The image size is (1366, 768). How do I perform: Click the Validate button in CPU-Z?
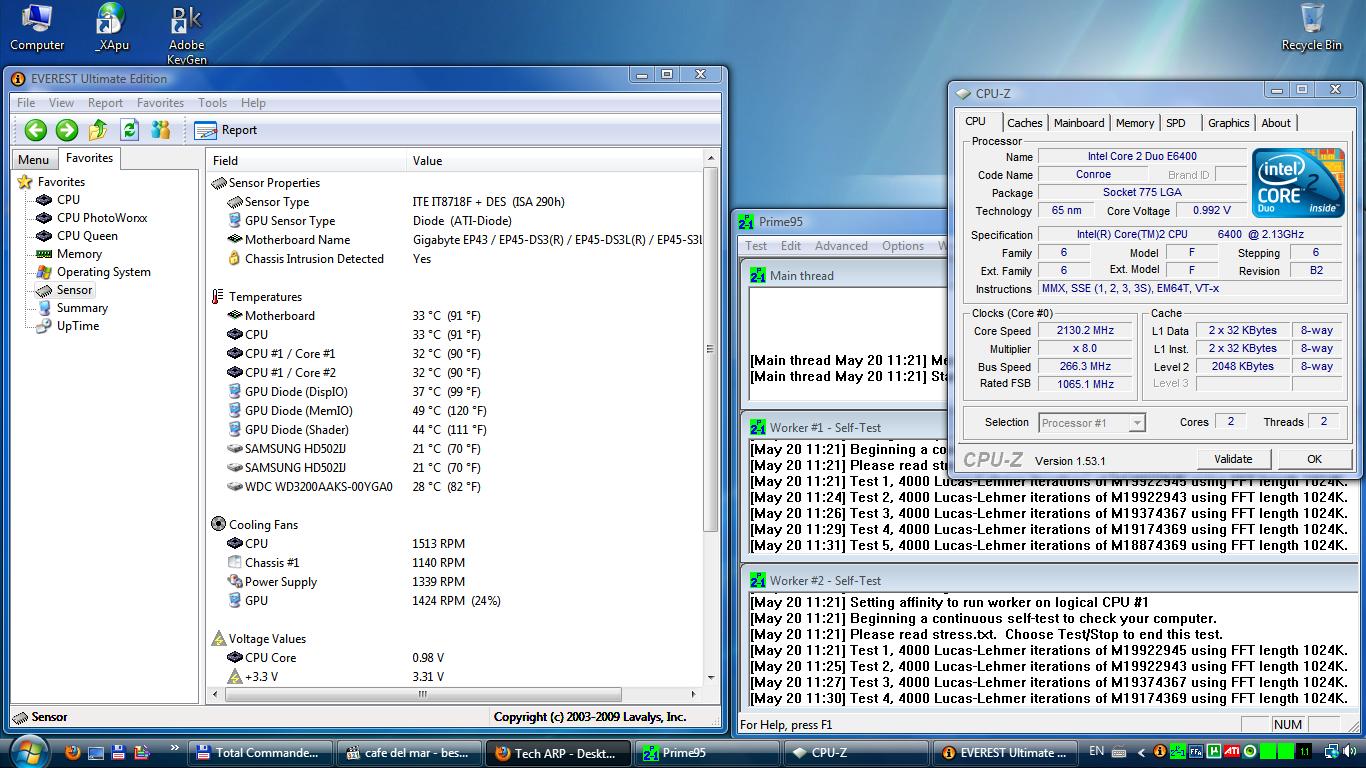tap(1233, 459)
